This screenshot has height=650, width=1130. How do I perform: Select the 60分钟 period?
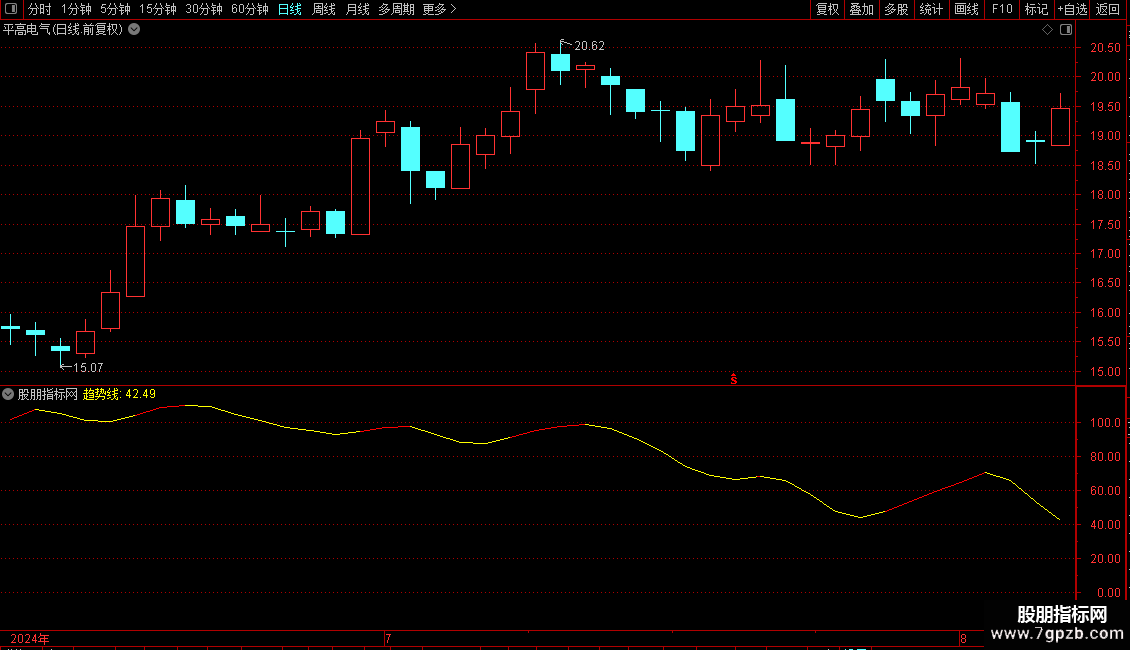[x=249, y=9]
